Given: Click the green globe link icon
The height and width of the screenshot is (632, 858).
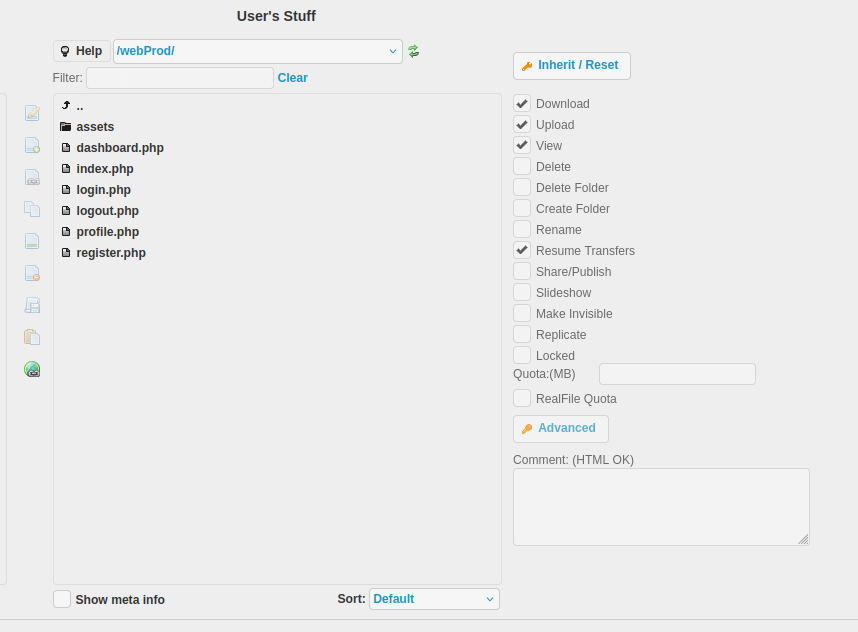Looking at the screenshot, I should tap(32, 369).
